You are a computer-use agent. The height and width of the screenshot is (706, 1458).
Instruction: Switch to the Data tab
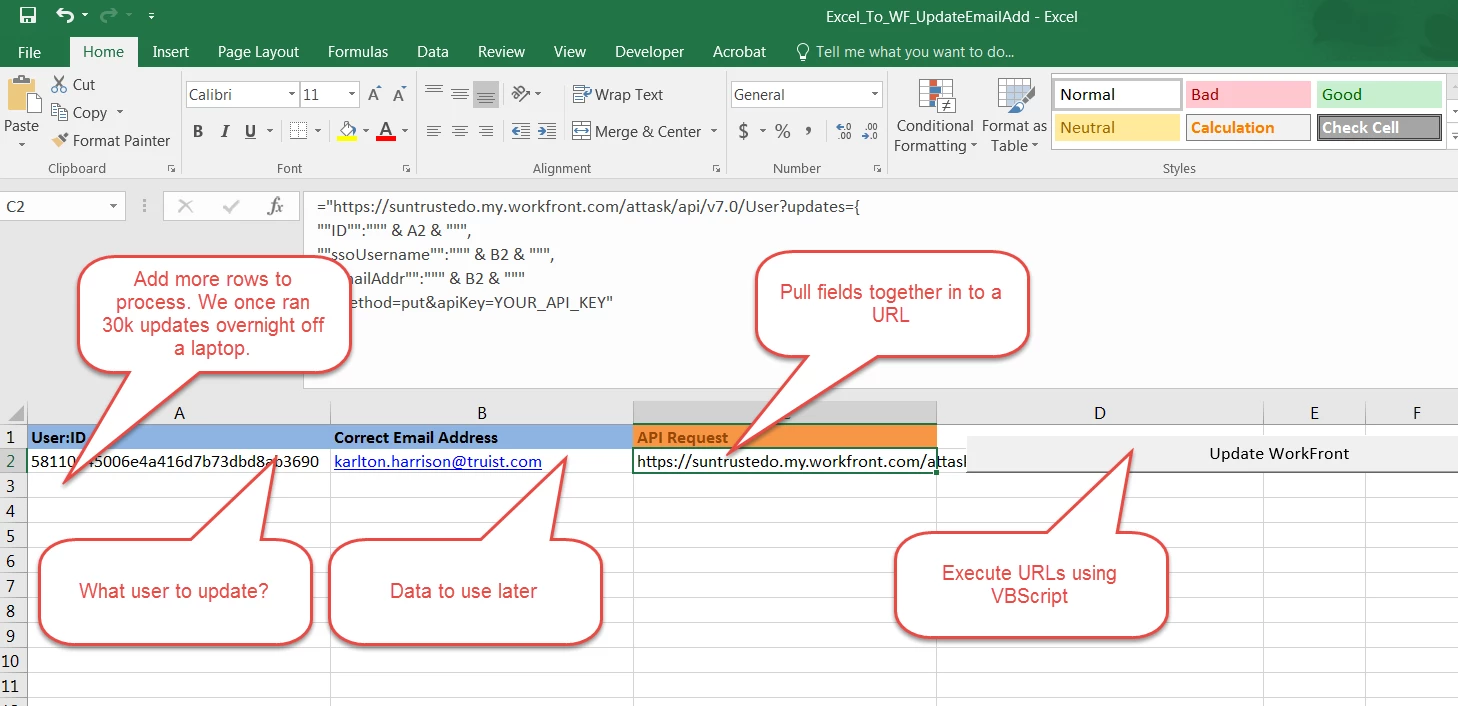pos(433,52)
